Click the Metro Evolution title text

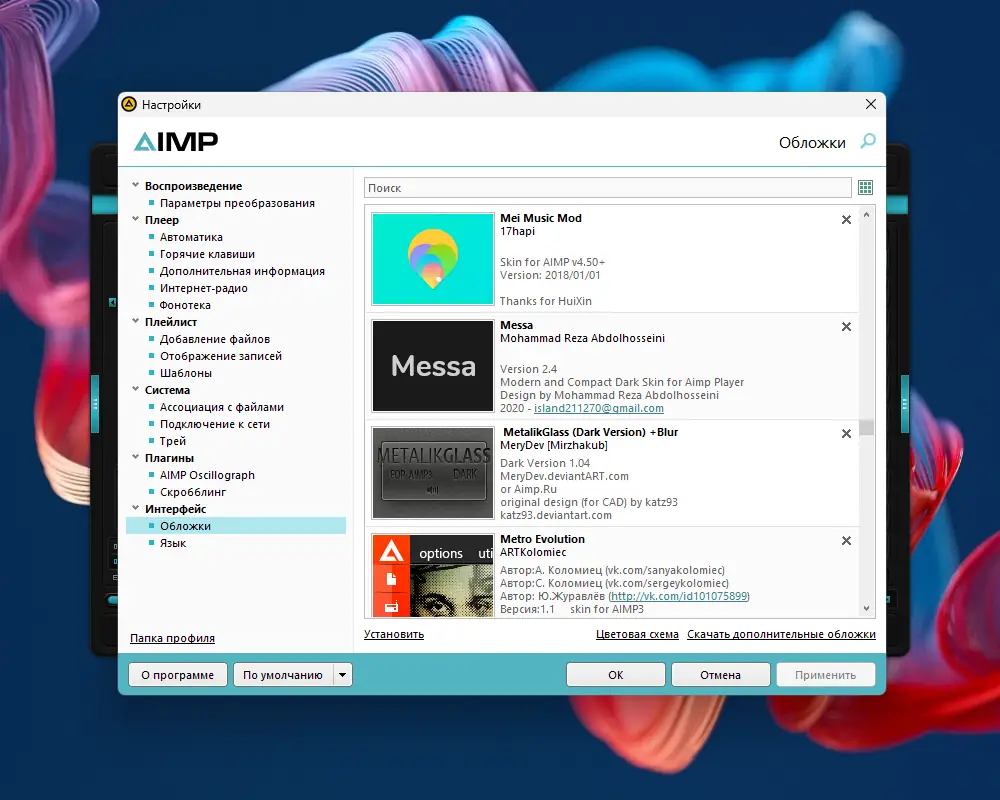542,539
